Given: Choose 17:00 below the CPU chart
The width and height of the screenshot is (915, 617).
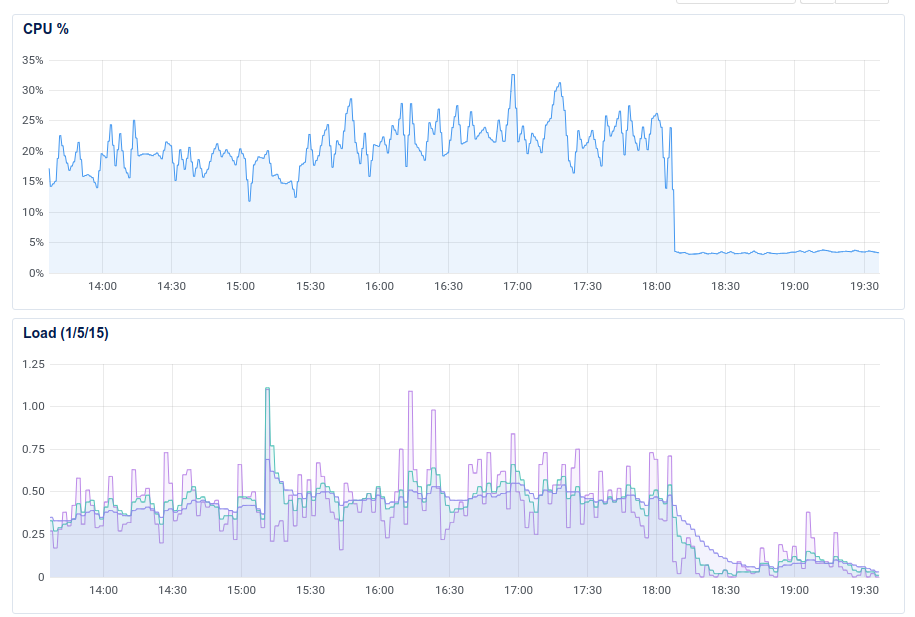Looking at the screenshot, I should tap(518, 287).
